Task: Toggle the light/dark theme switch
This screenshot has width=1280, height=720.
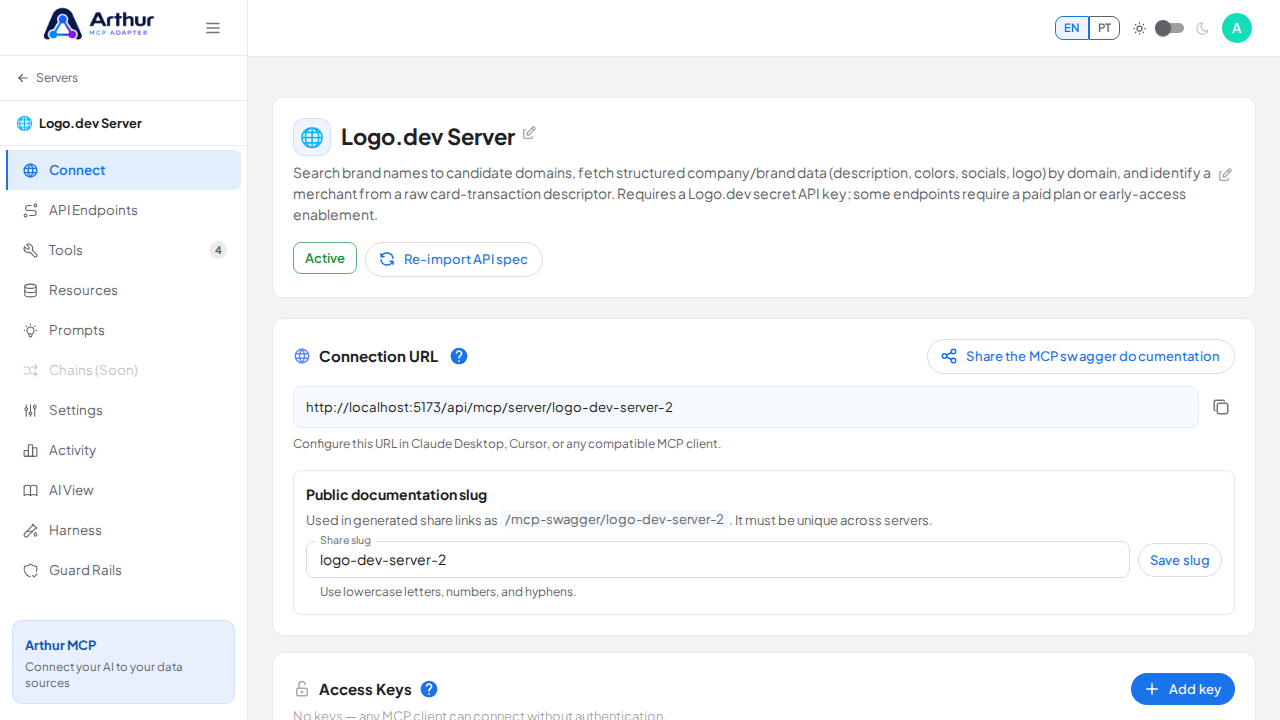Action: pyautogui.click(x=1170, y=28)
